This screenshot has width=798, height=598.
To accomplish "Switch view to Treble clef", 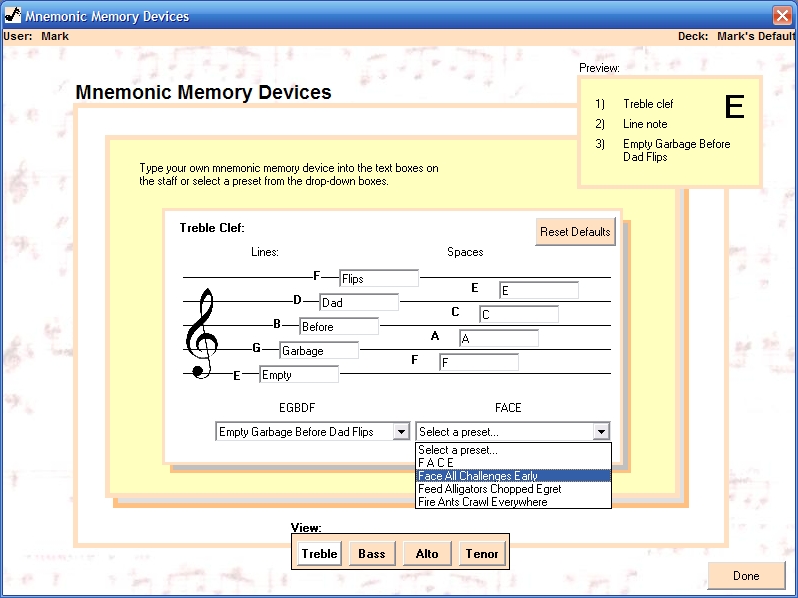I will 319,553.
